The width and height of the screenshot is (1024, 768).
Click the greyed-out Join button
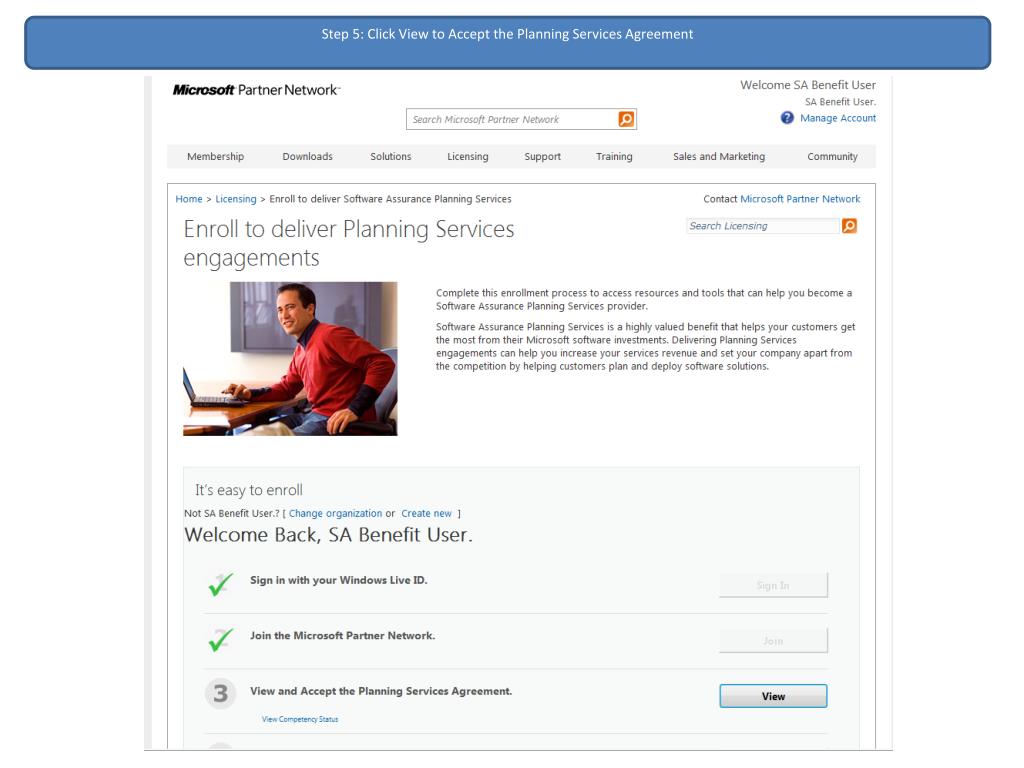pyautogui.click(x=773, y=641)
